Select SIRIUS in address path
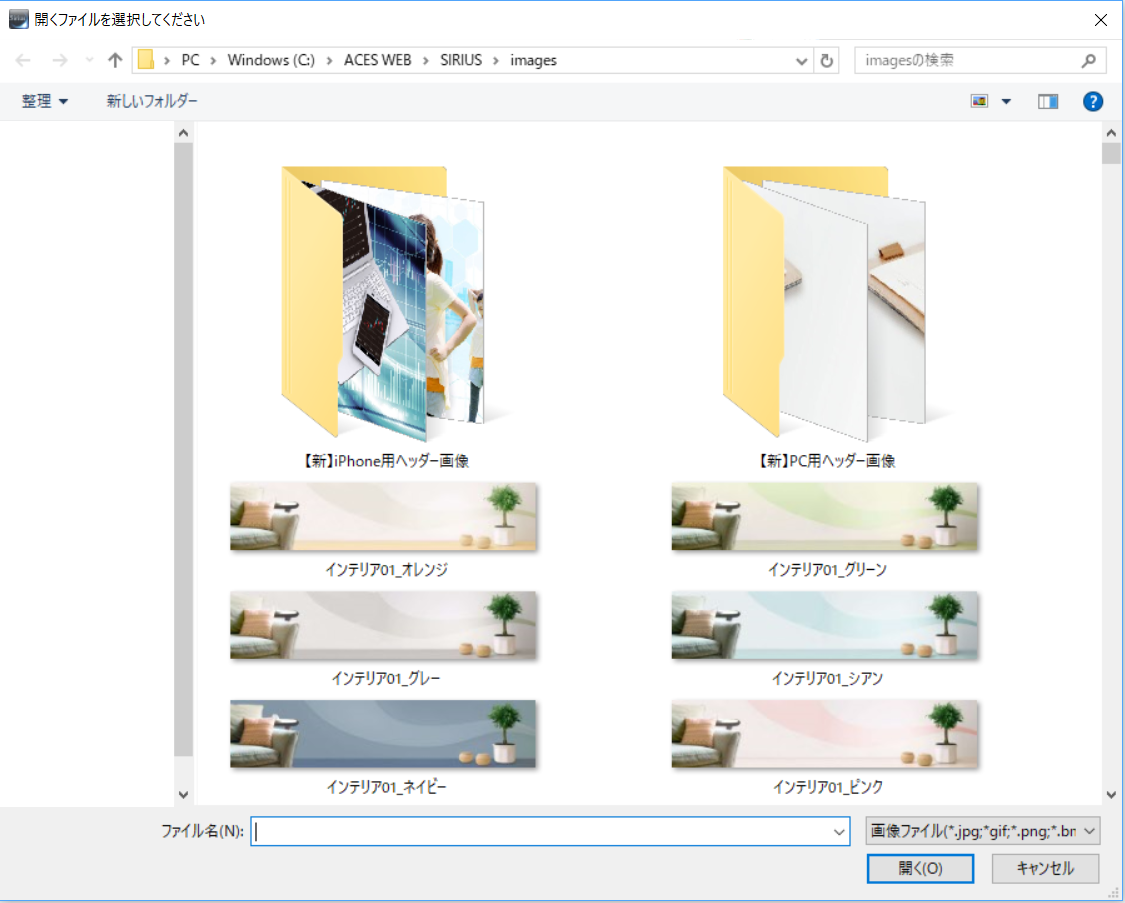Screen dimensions: 1125x903 (x=461, y=60)
